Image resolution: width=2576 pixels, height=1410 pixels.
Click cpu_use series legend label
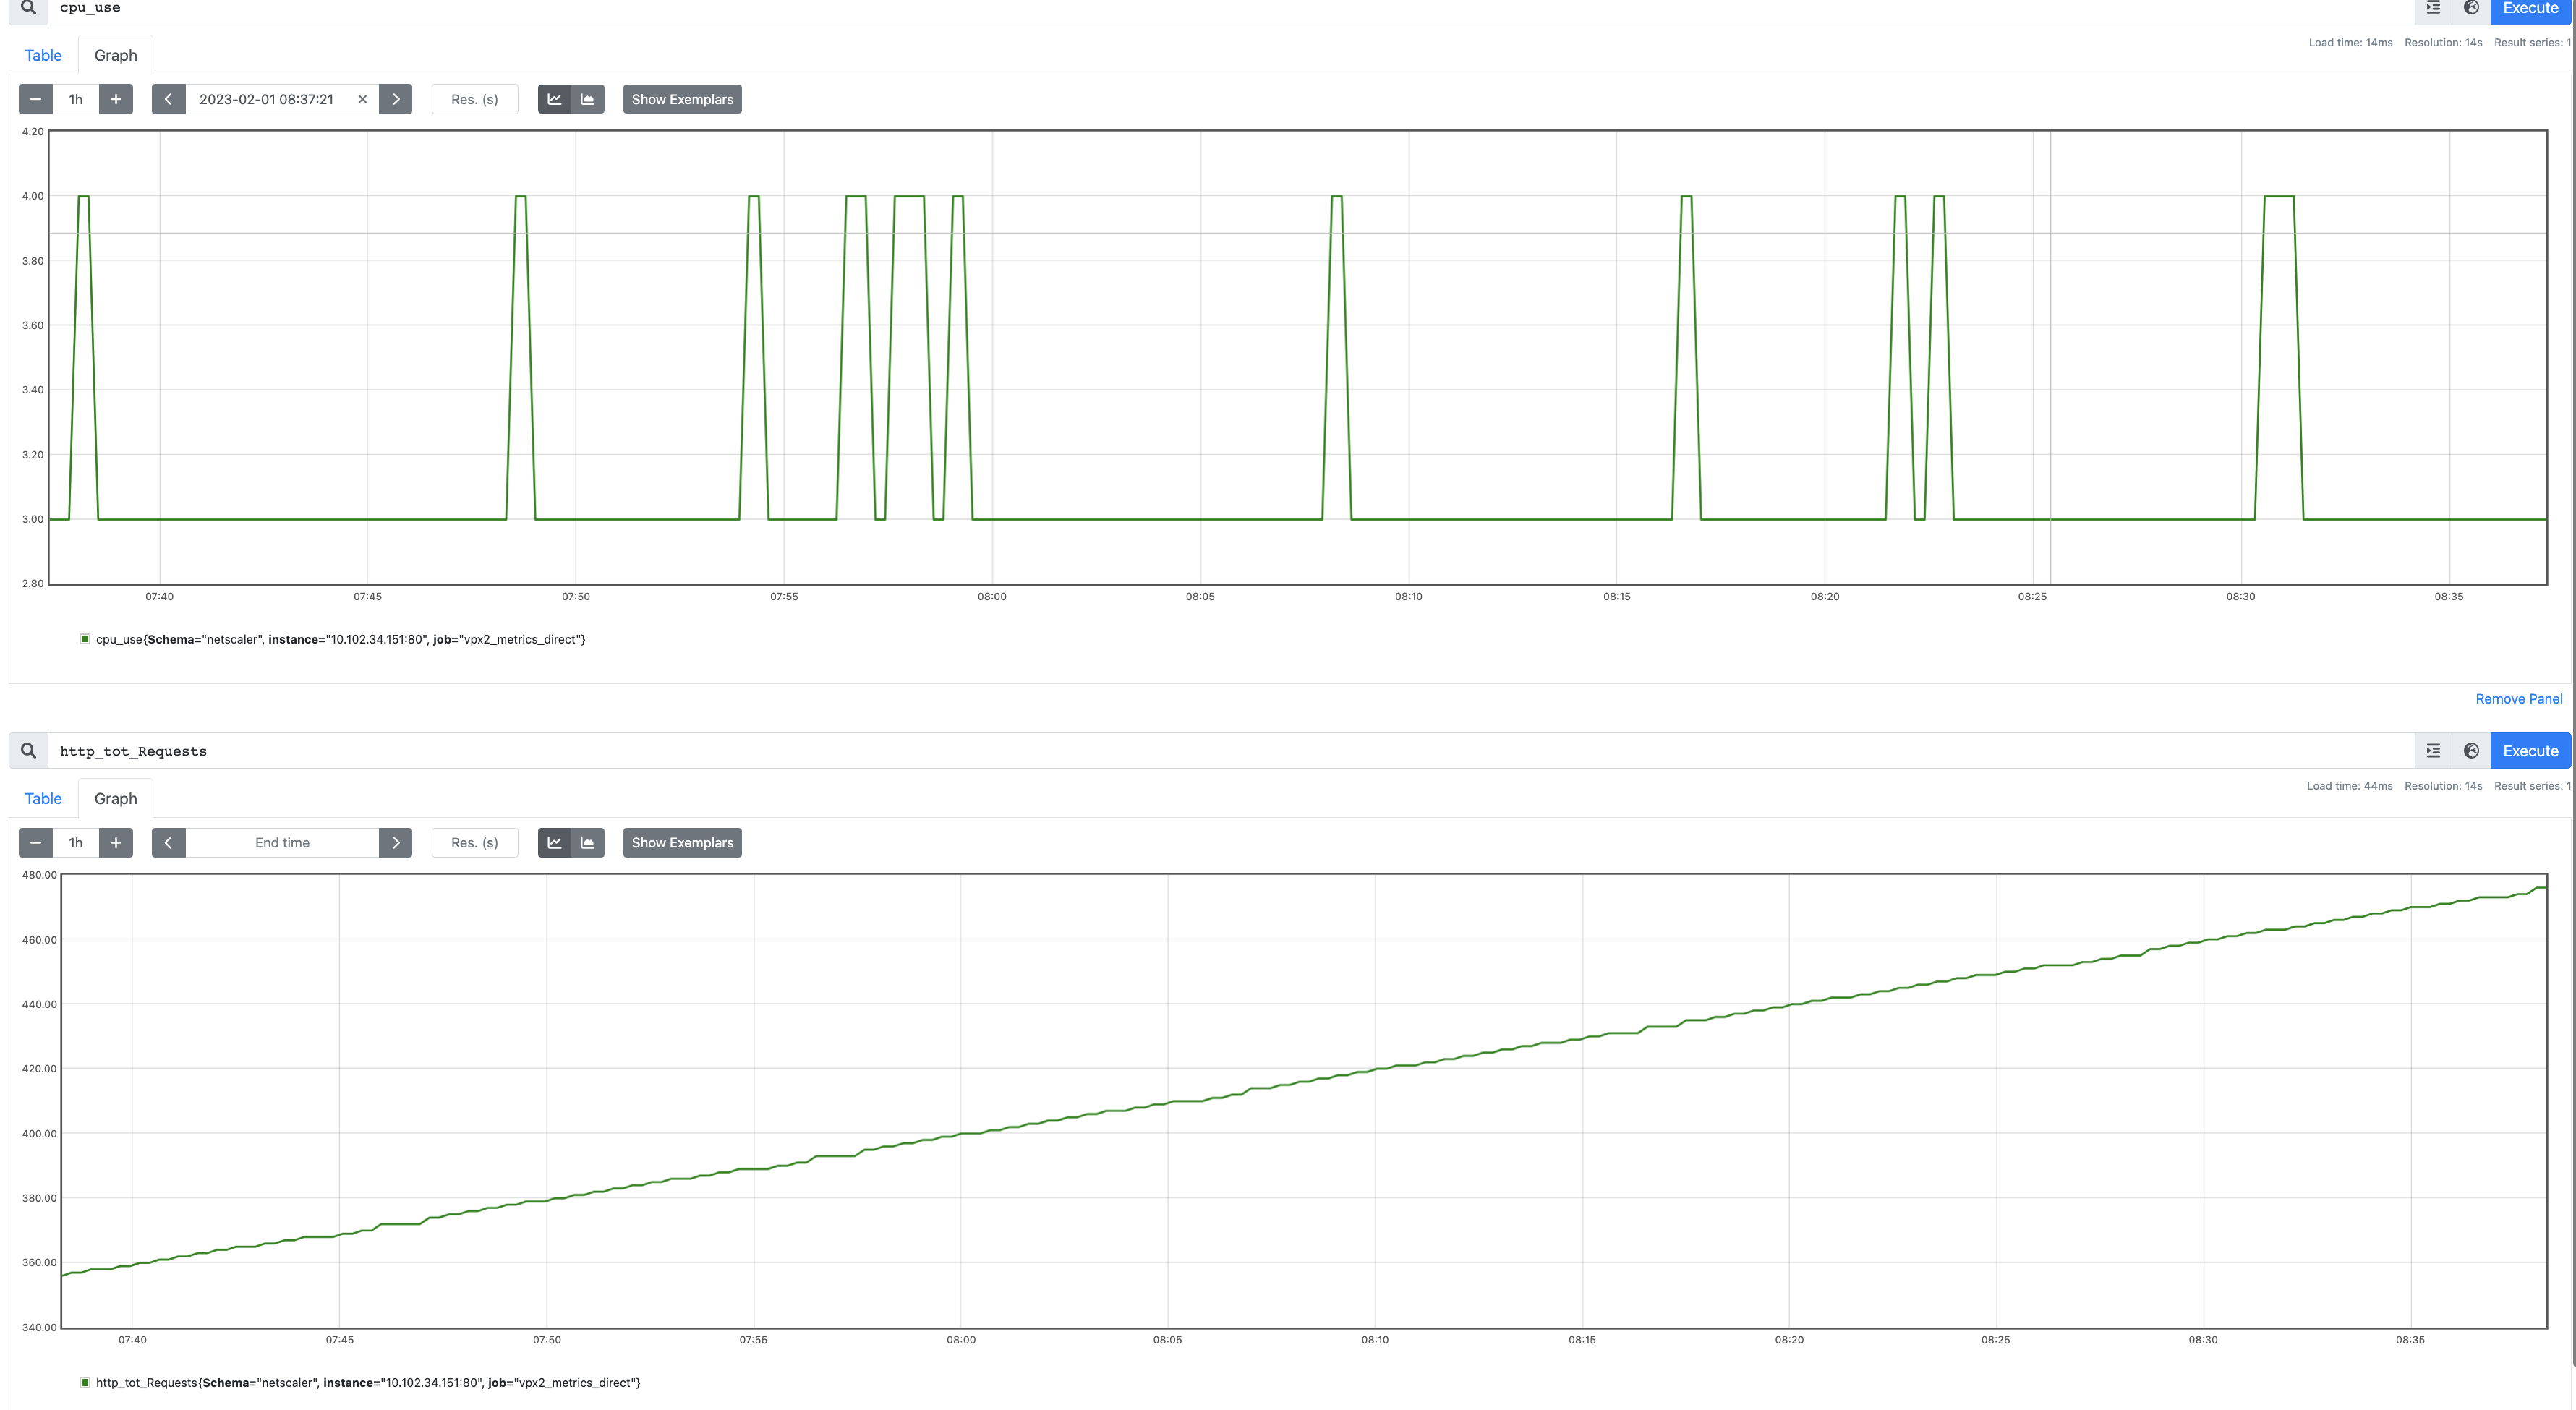(340, 639)
